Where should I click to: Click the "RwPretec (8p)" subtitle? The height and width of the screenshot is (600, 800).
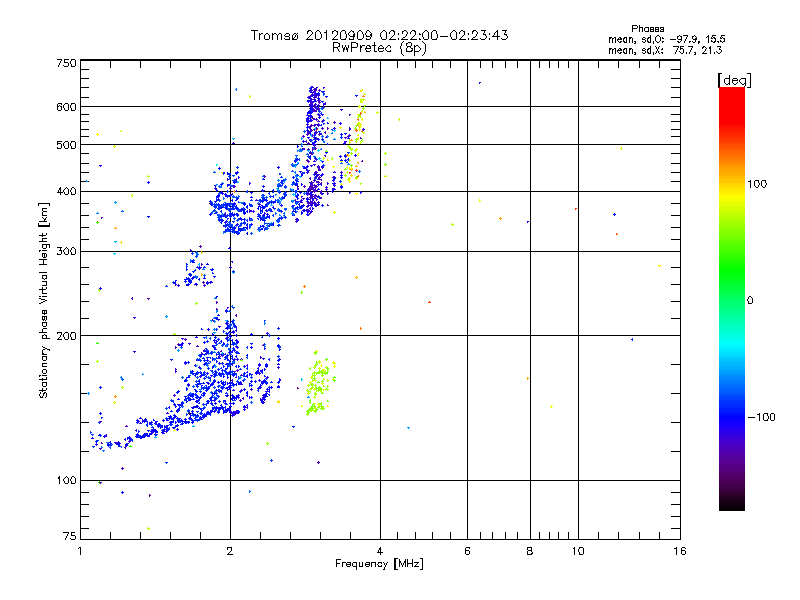click(379, 48)
